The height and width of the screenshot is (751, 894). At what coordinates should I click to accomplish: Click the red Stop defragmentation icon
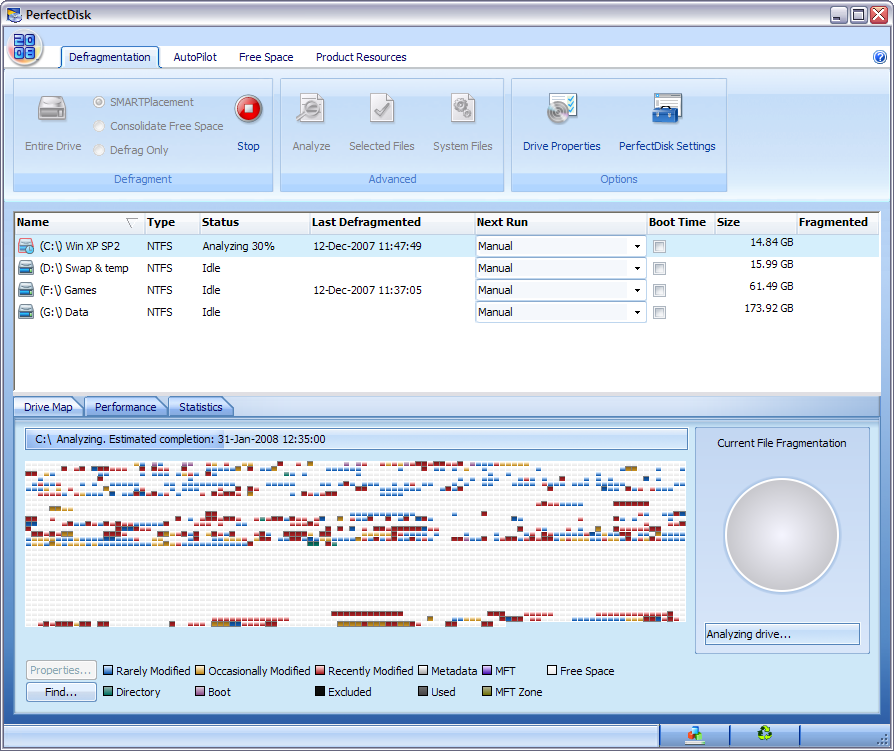point(248,109)
